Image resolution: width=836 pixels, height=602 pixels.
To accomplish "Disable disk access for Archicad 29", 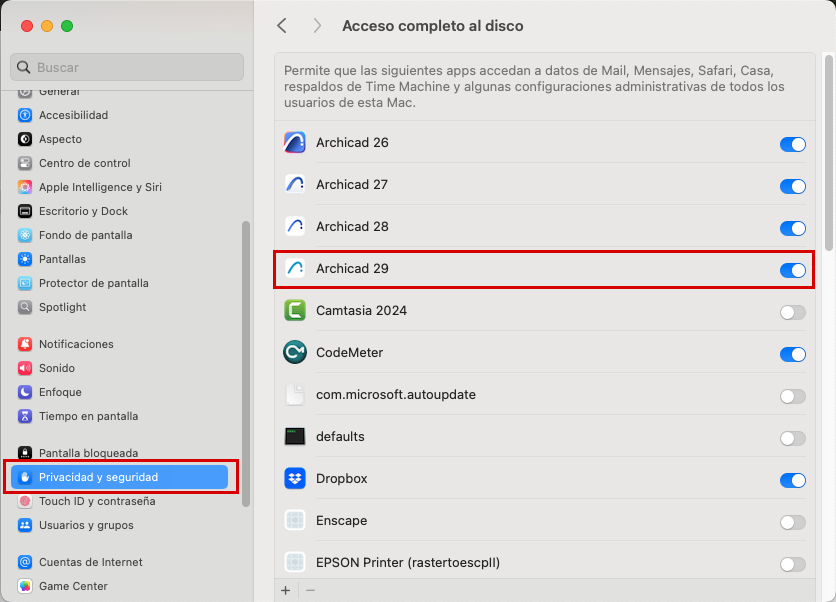I will (x=792, y=270).
